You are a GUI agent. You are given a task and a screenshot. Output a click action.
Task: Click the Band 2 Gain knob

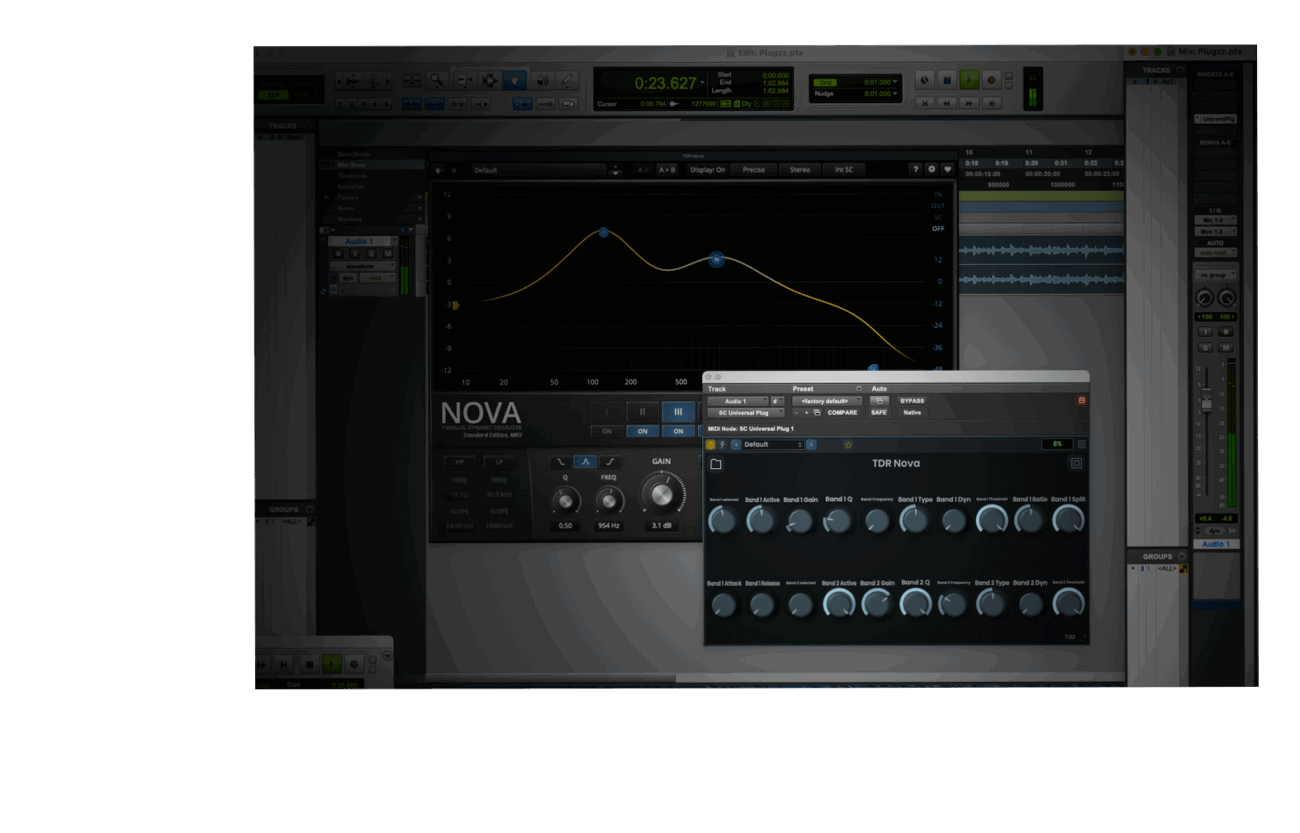pos(876,603)
